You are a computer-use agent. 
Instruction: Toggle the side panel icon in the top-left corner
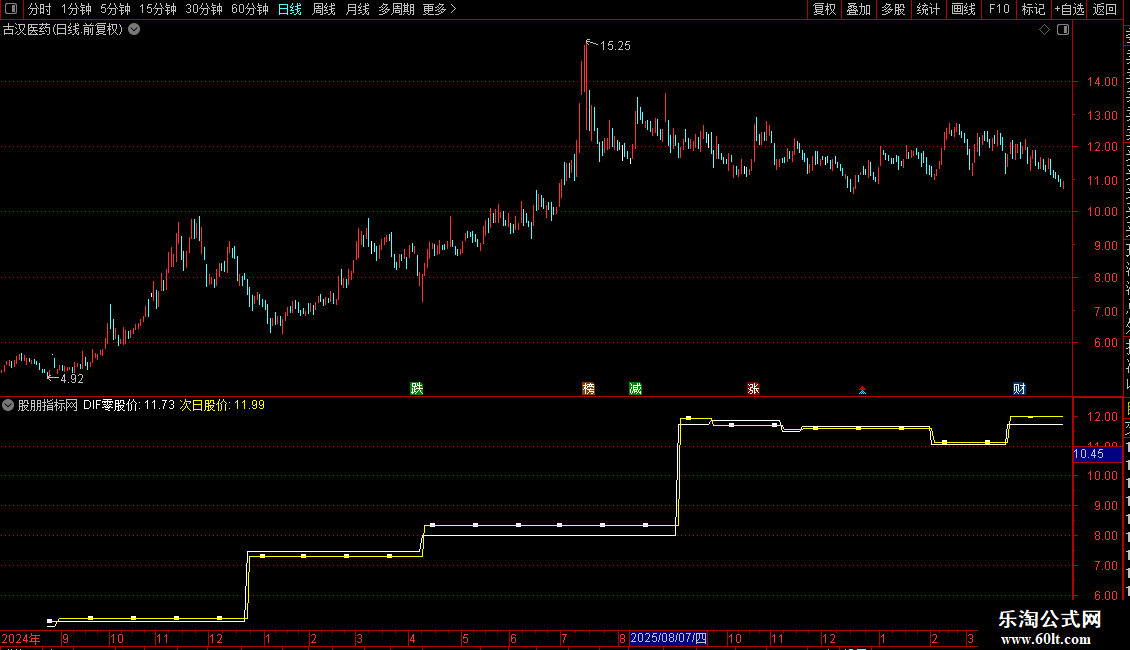[11, 9]
